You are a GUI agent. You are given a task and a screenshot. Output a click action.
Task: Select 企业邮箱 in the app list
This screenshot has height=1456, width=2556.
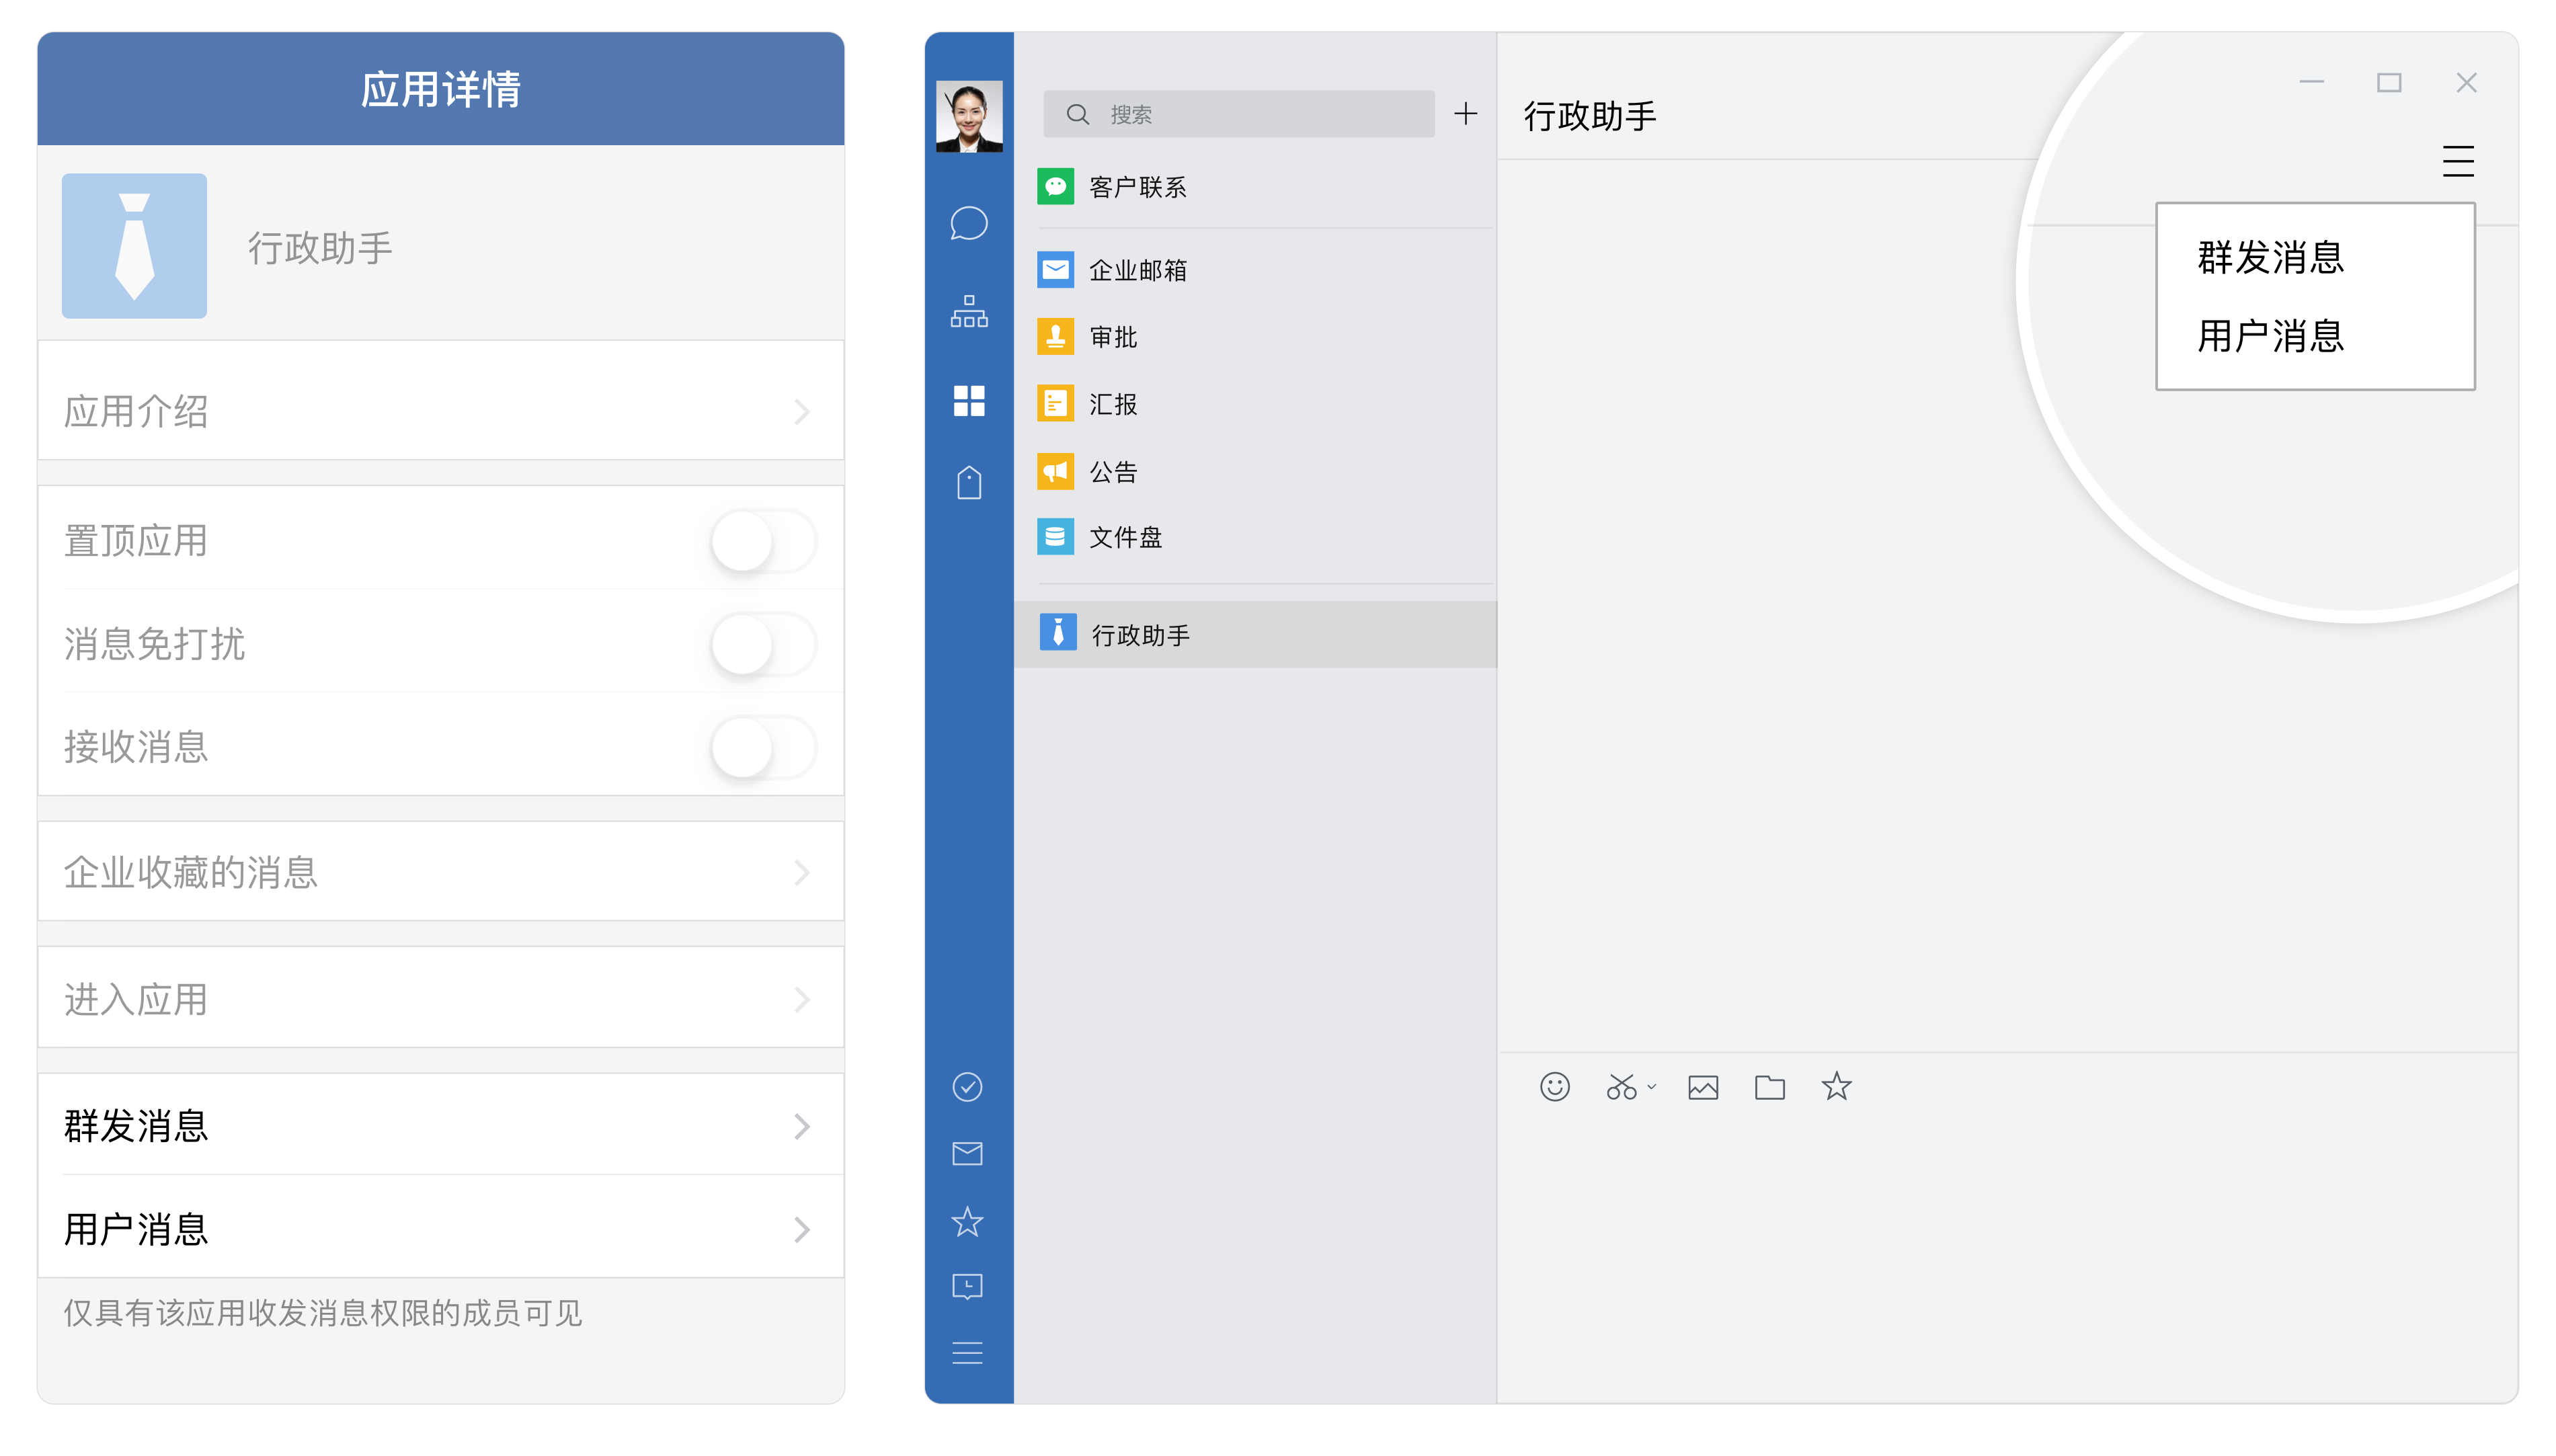pyautogui.click(x=1255, y=270)
